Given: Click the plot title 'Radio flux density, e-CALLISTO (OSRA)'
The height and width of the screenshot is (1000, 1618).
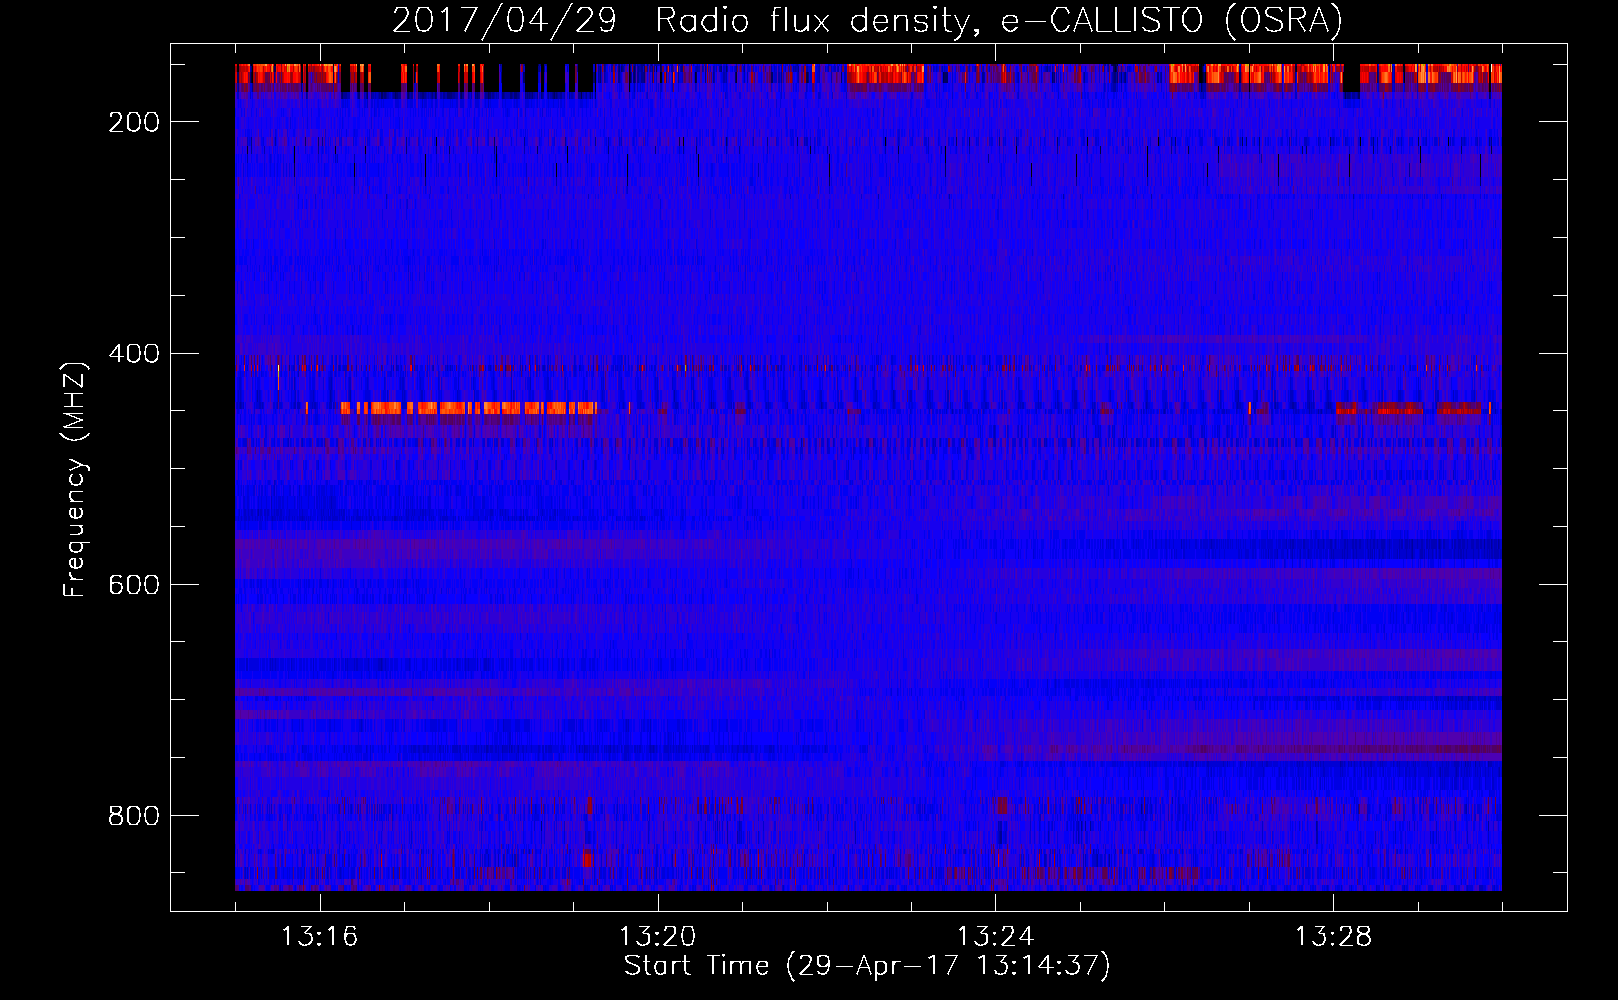Looking at the screenshot, I should pos(999,20).
